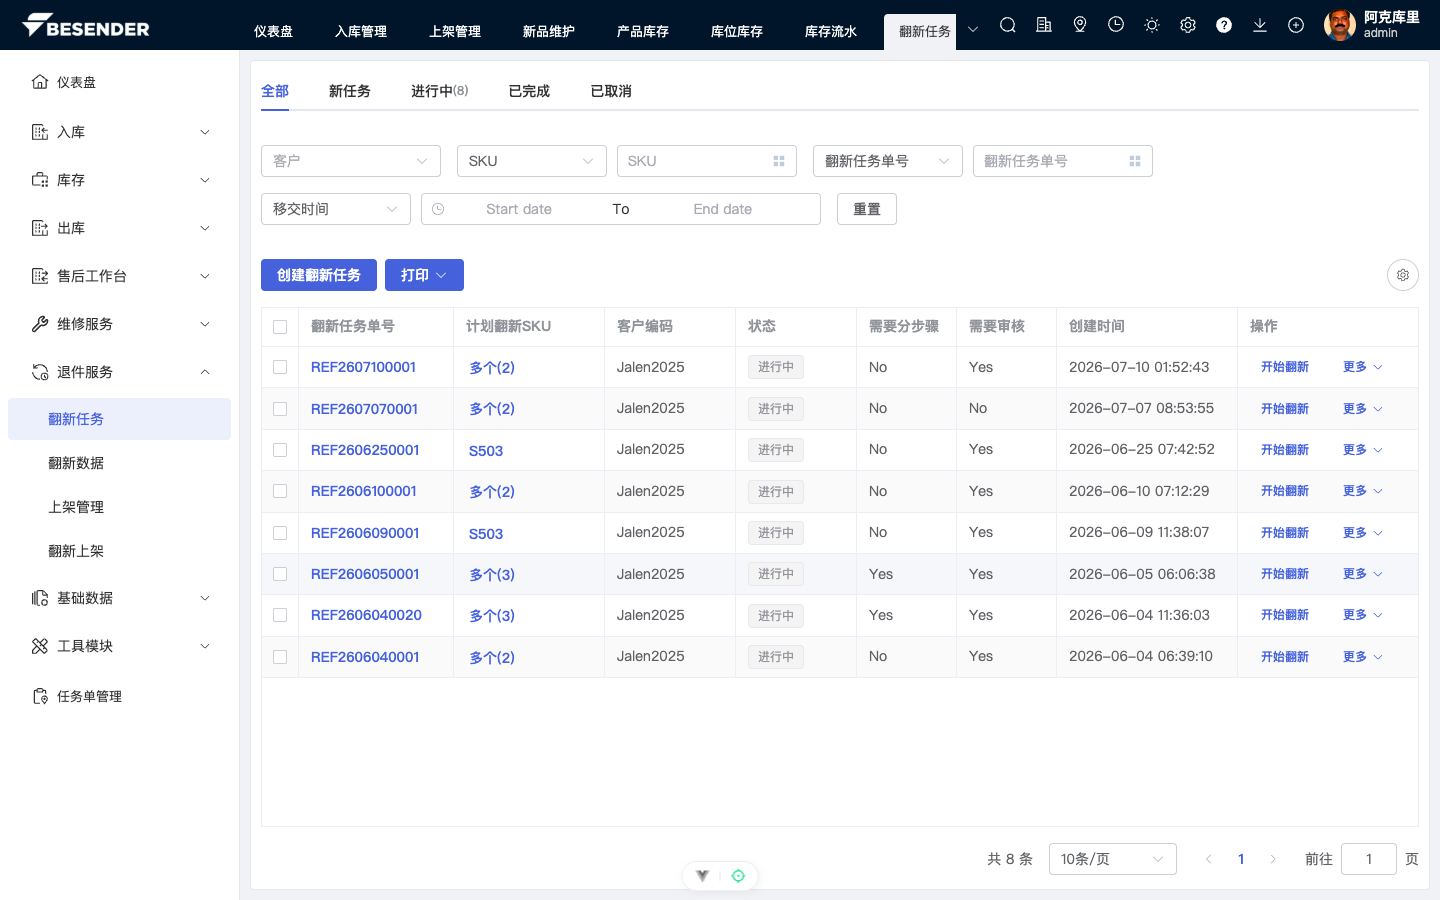Open task link REF2606250001
The image size is (1440, 900).
(x=365, y=450)
